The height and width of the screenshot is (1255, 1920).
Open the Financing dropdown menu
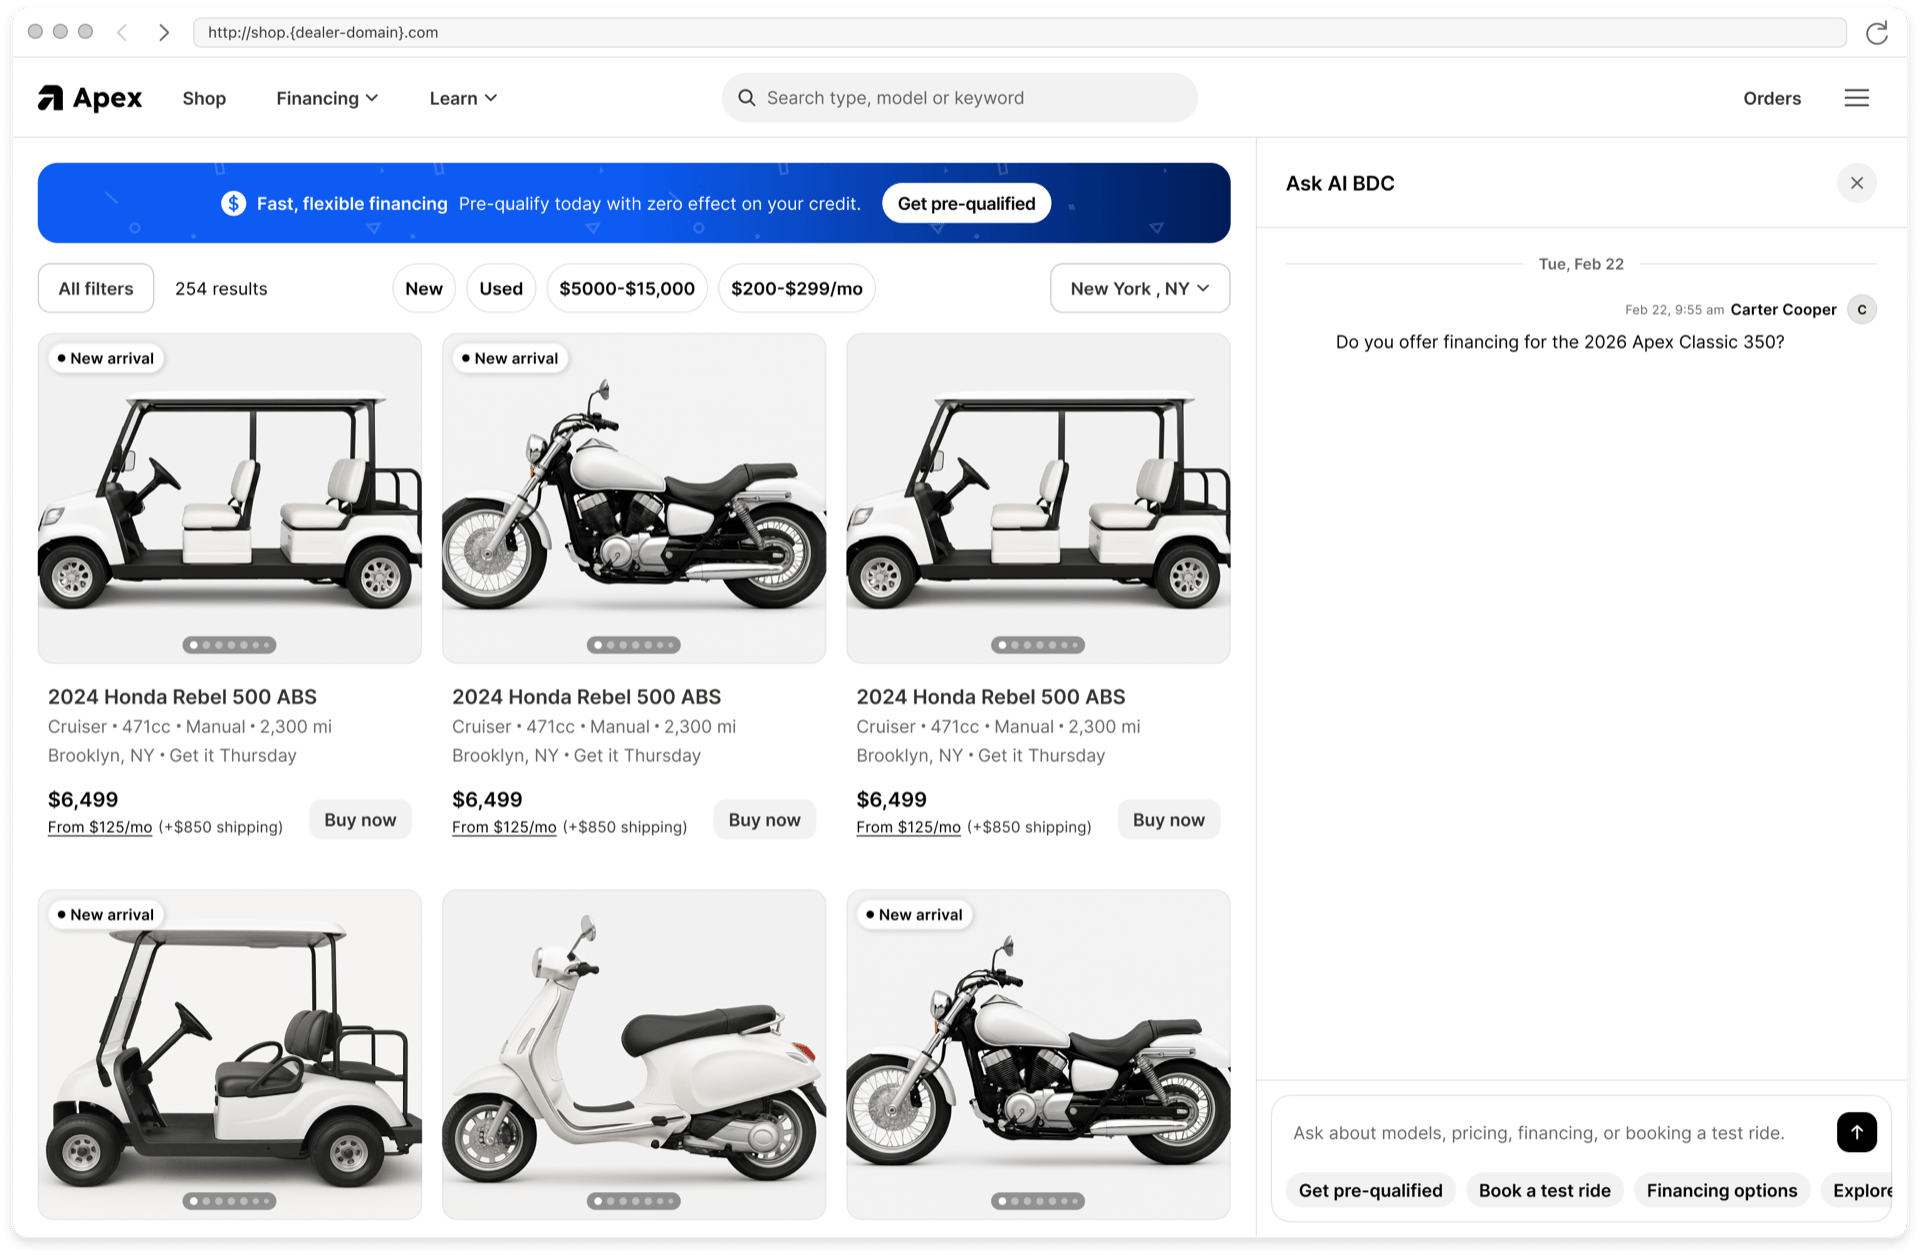coord(327,98)
